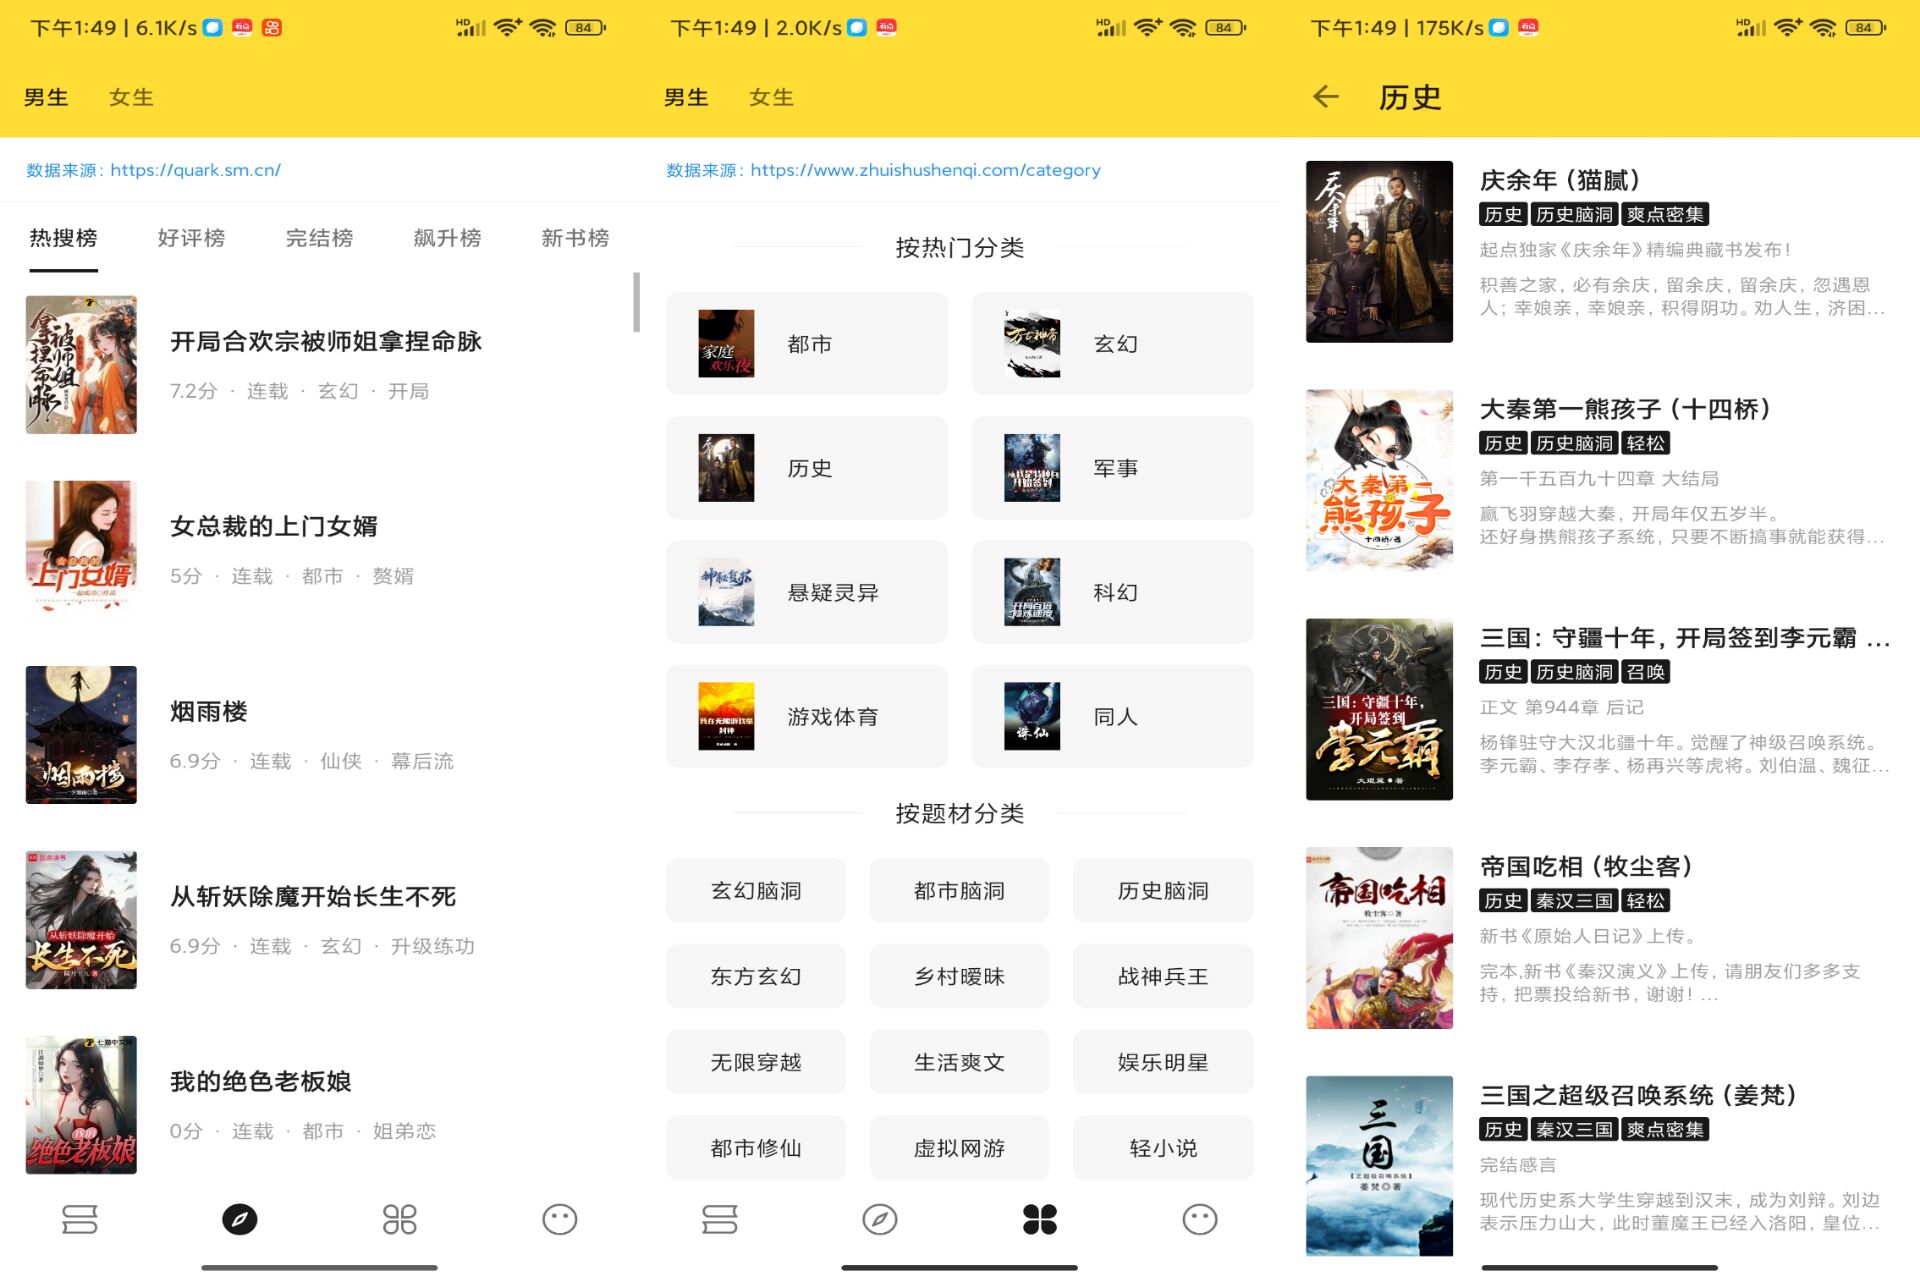Switch to 好评榜 tab
Screen dimensions: 1920x1279
(191, 238)
